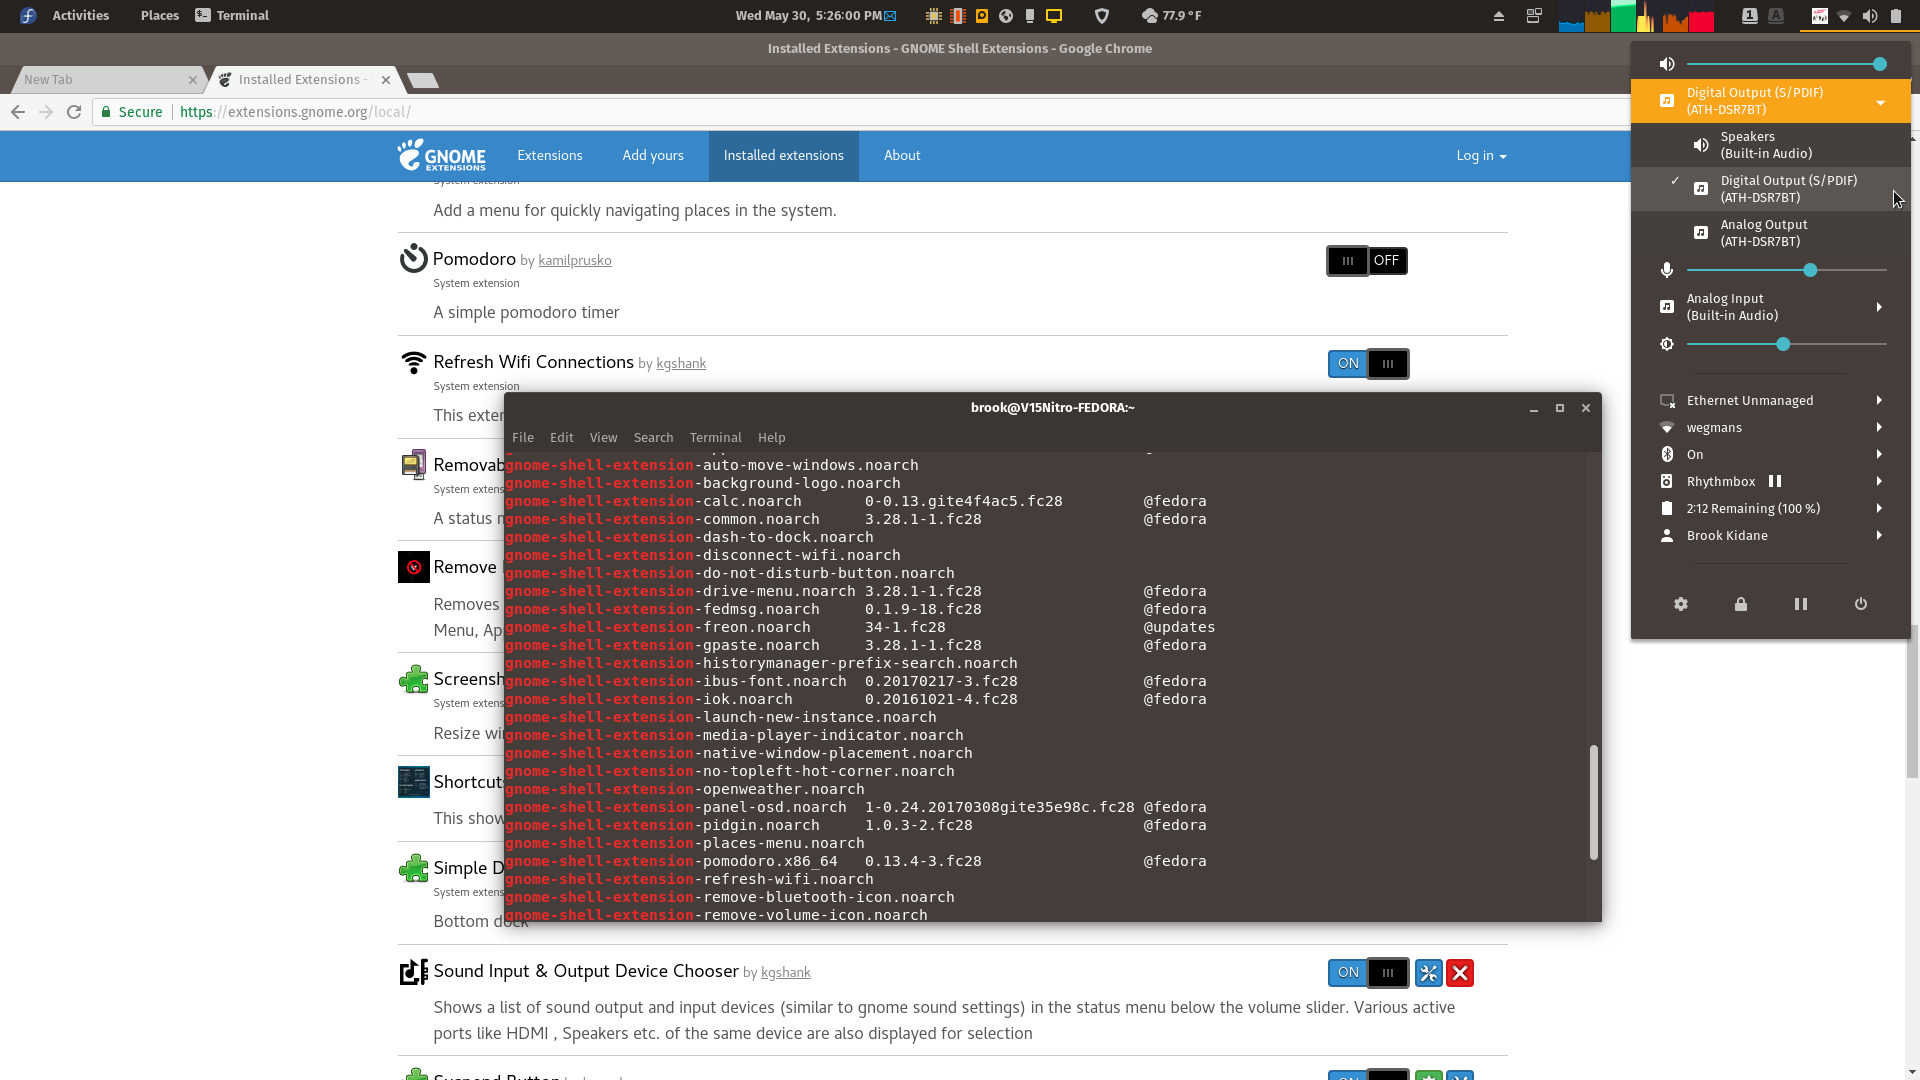
Task: Expand the Brook Kidane user submenu
Action: (1771, 535)
